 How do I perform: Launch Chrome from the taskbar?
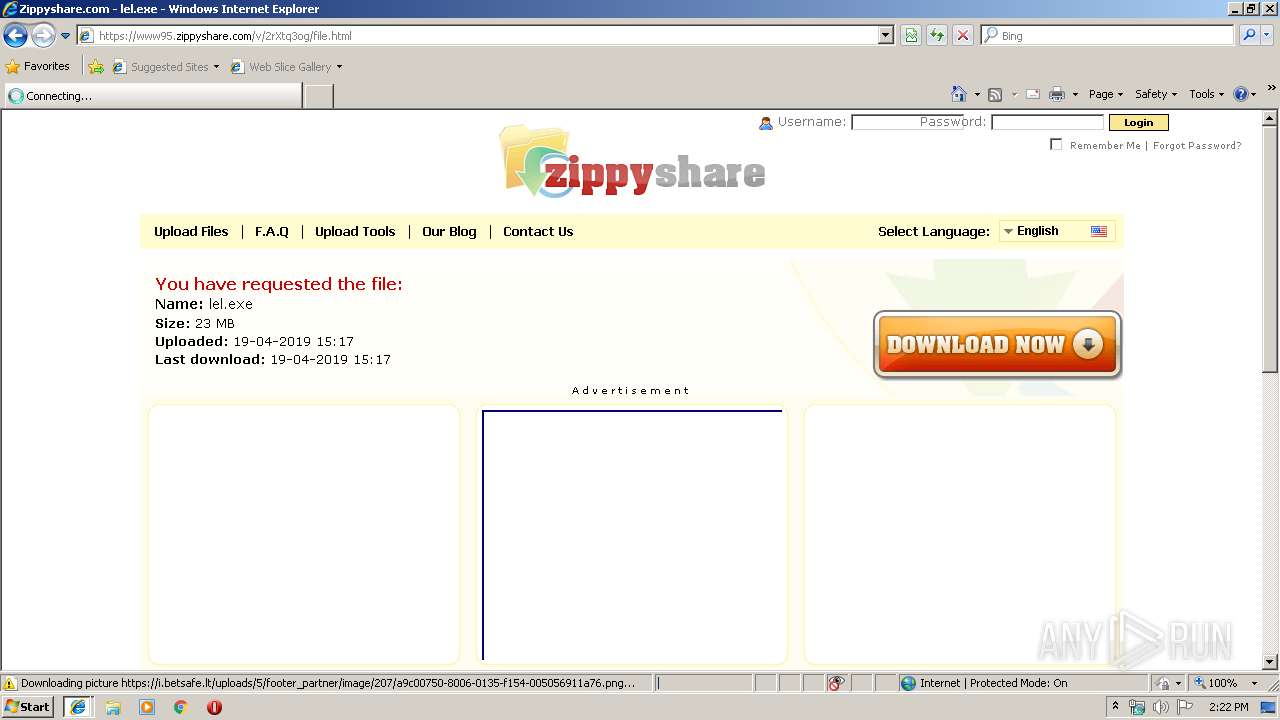(x=181, y=707)
